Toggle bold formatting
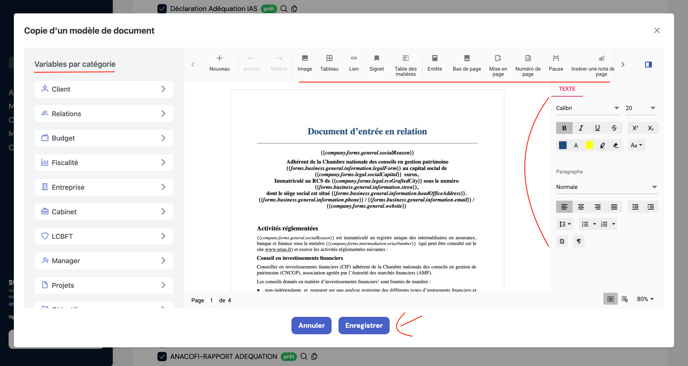The width and height of the screenshot is (688, 366). [564, 128]
